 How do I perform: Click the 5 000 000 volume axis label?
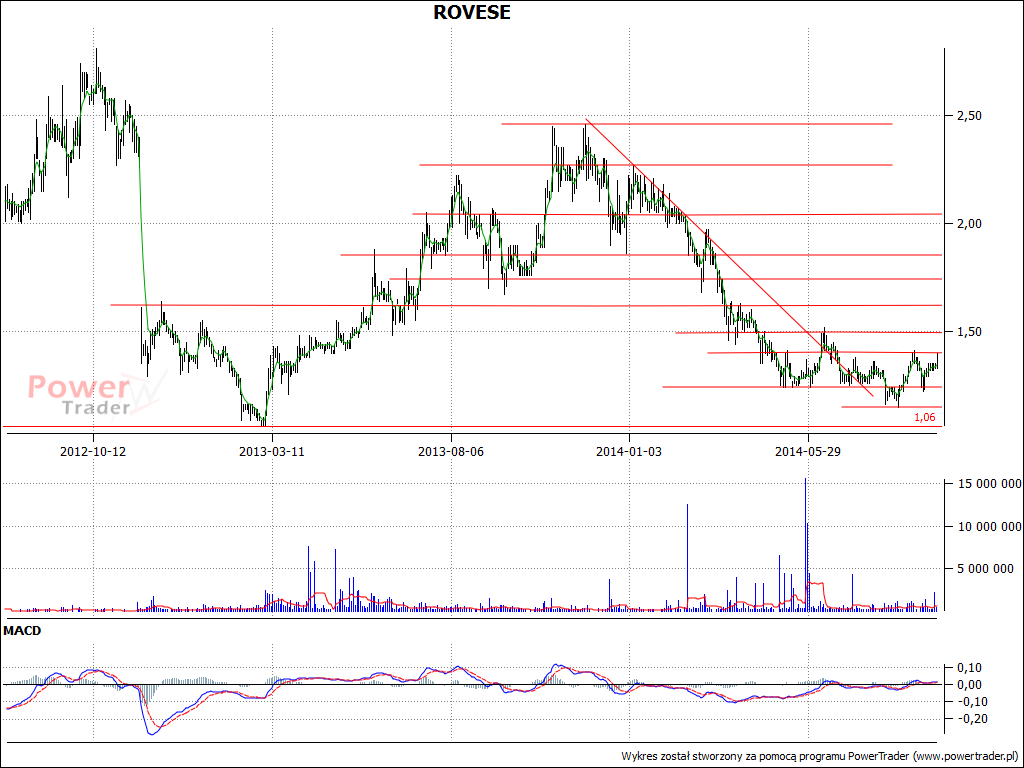985,569
